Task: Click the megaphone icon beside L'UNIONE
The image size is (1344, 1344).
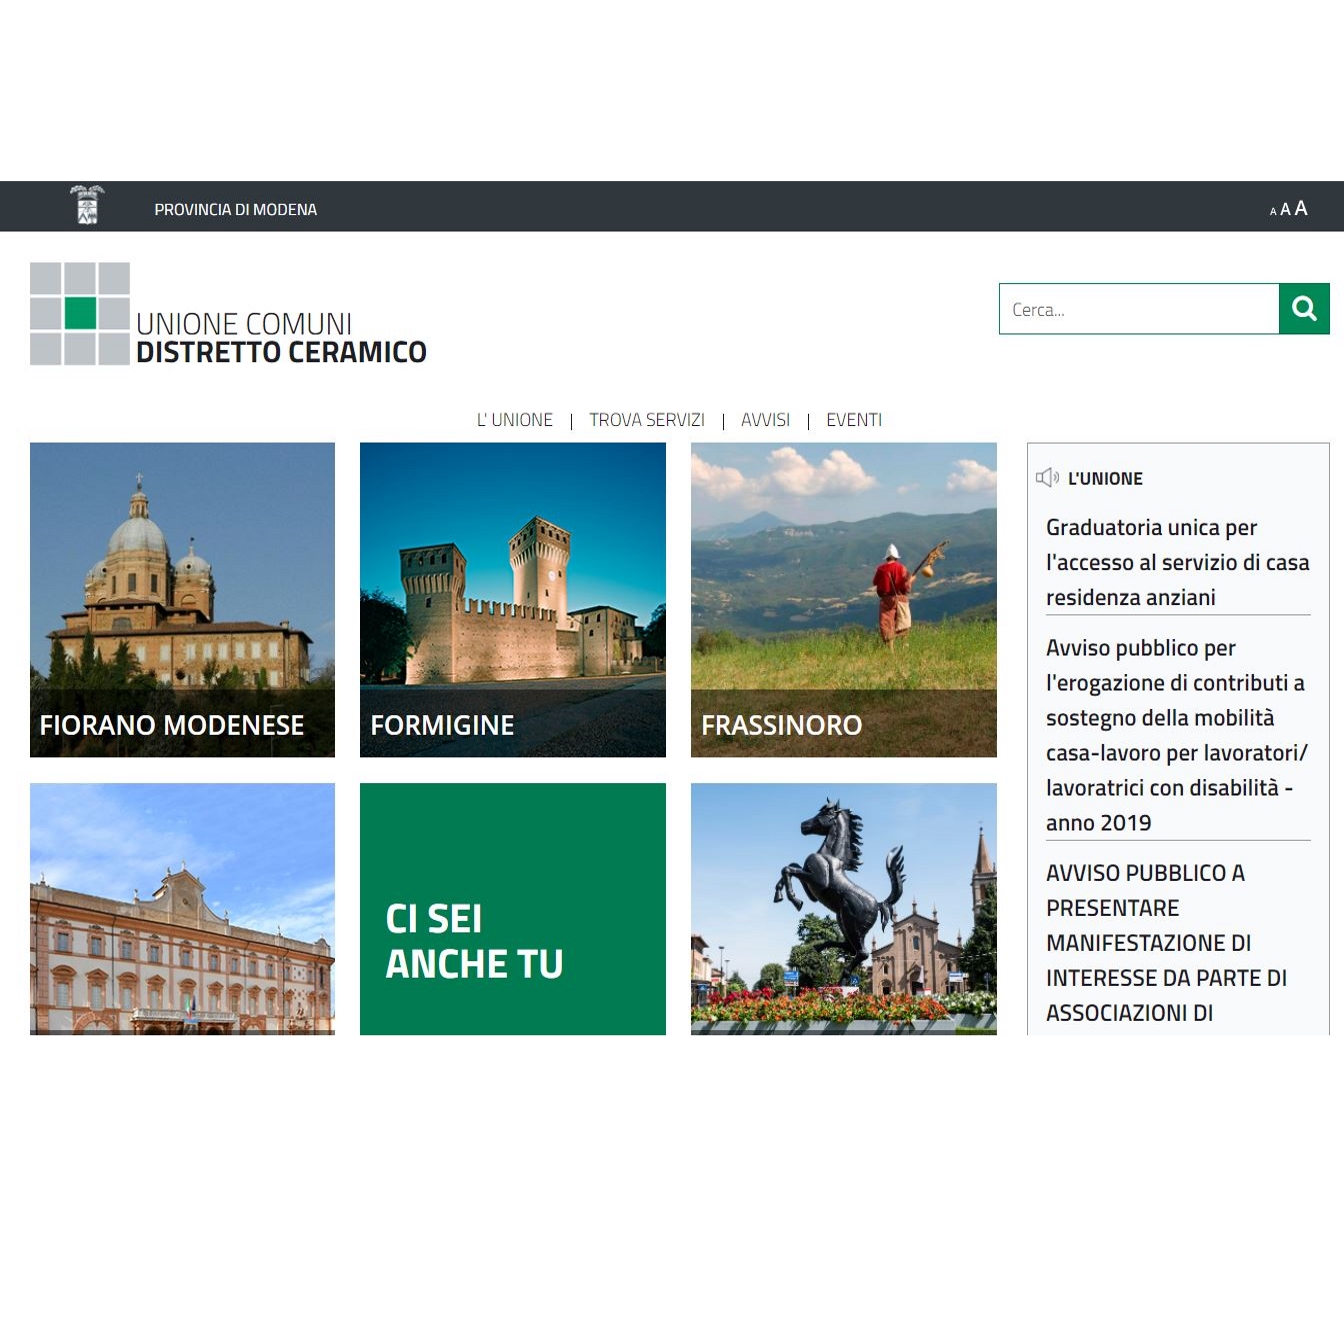Action: tap(1047, 478)
